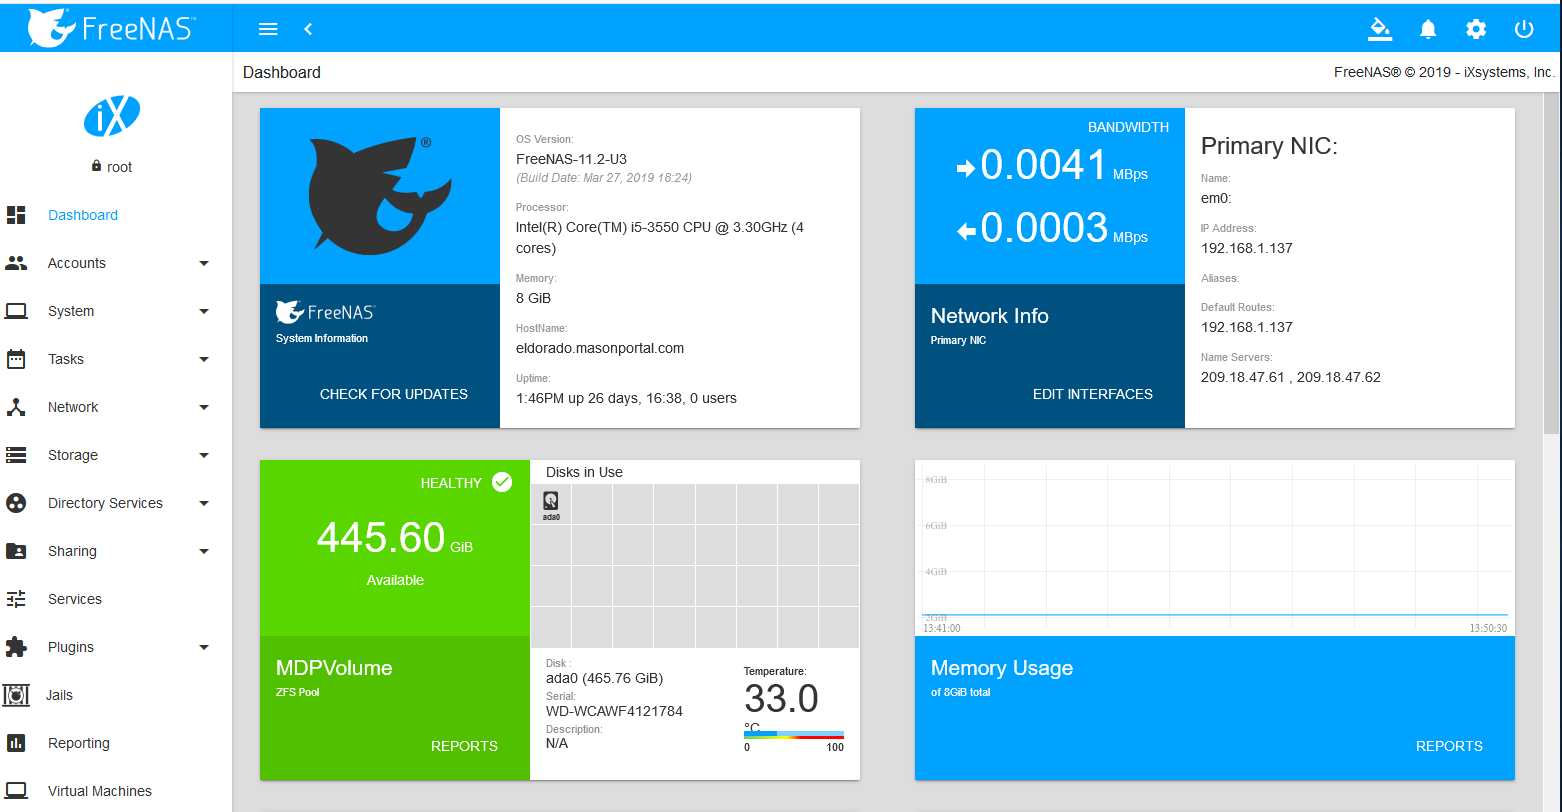Select the ada0 disk icon
1562x812 pixels.
click(x=551, y=504)
